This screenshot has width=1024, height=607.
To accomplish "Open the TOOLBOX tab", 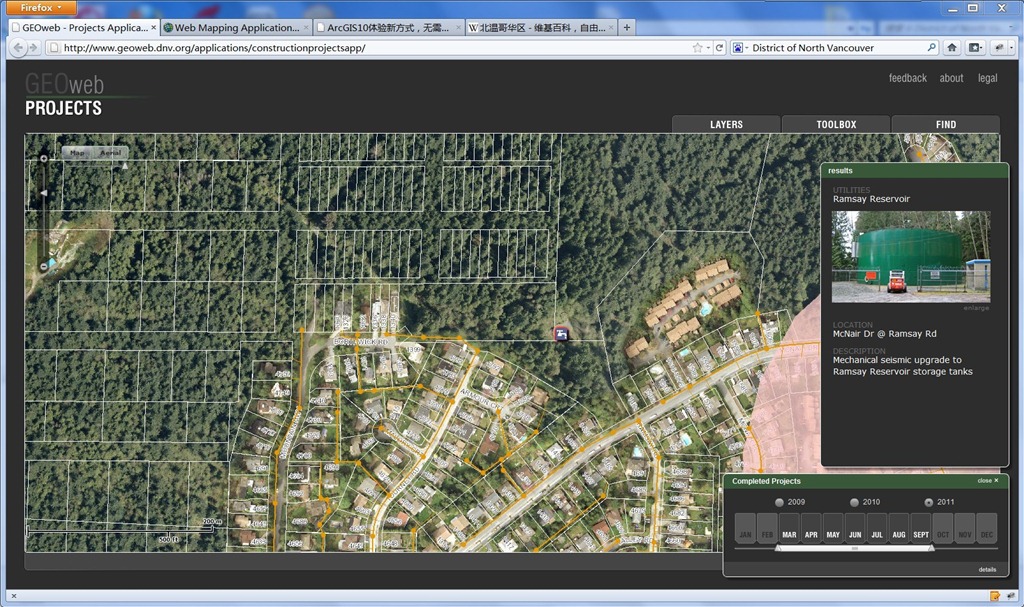I will point(836,124).
